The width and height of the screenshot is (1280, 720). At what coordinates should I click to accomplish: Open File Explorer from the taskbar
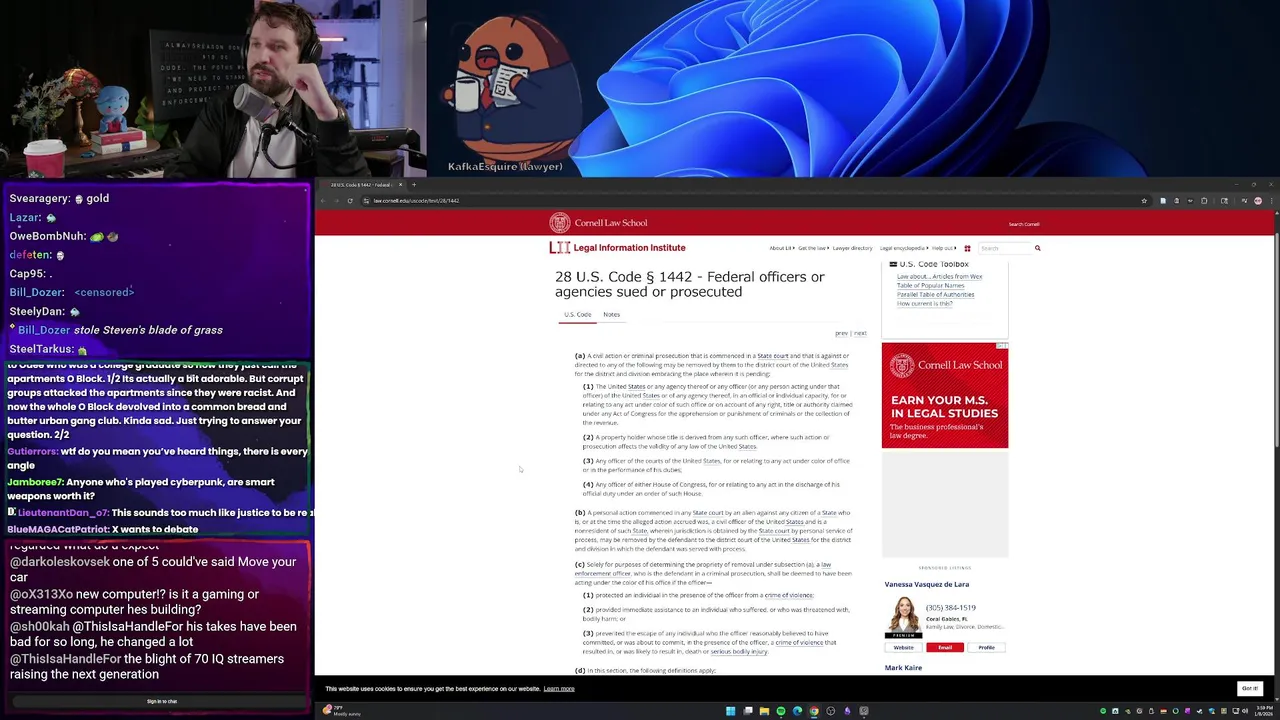(x=764, y=711)
